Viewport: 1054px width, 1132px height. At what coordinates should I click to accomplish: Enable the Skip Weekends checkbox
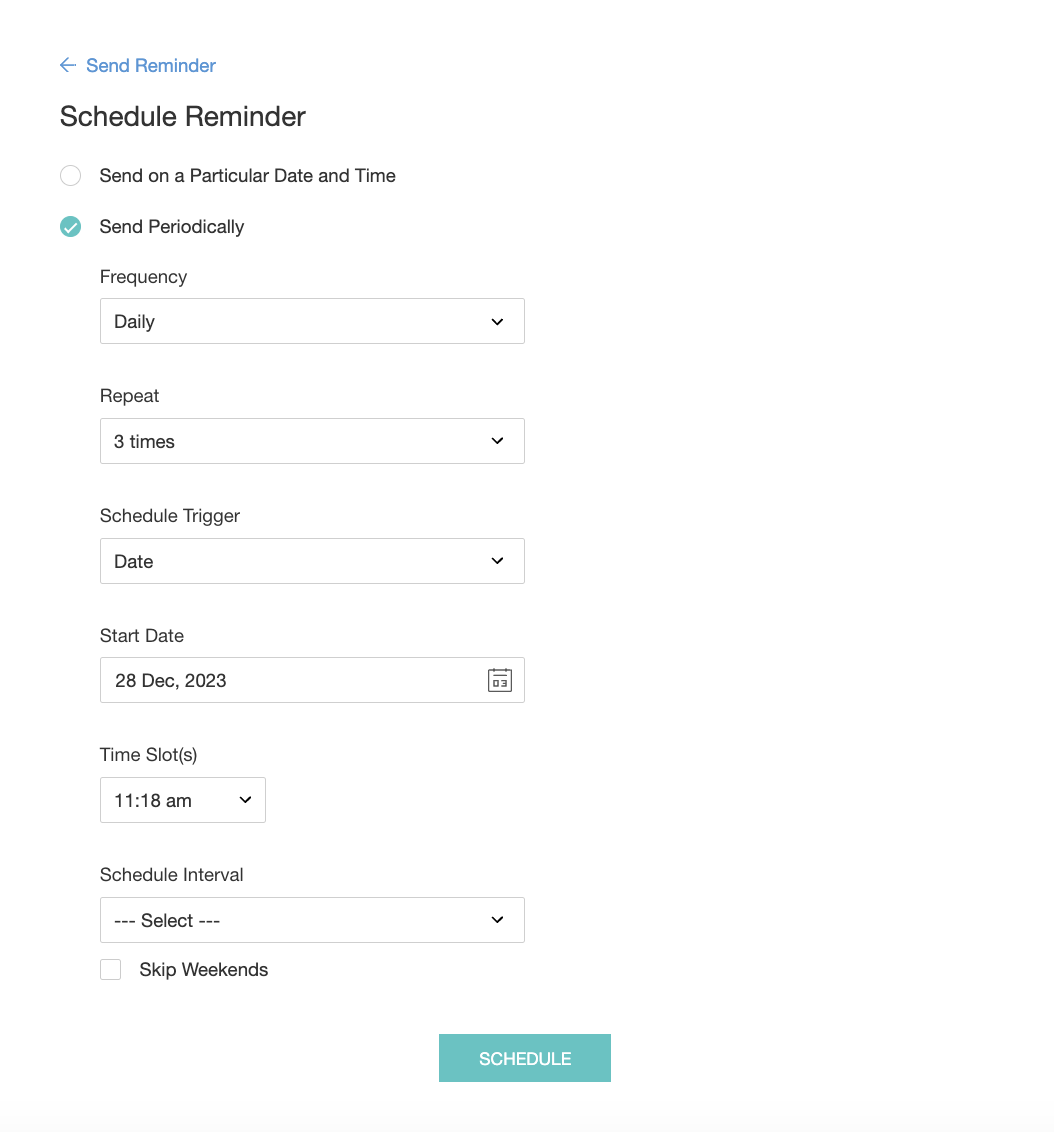coord(110,970)
